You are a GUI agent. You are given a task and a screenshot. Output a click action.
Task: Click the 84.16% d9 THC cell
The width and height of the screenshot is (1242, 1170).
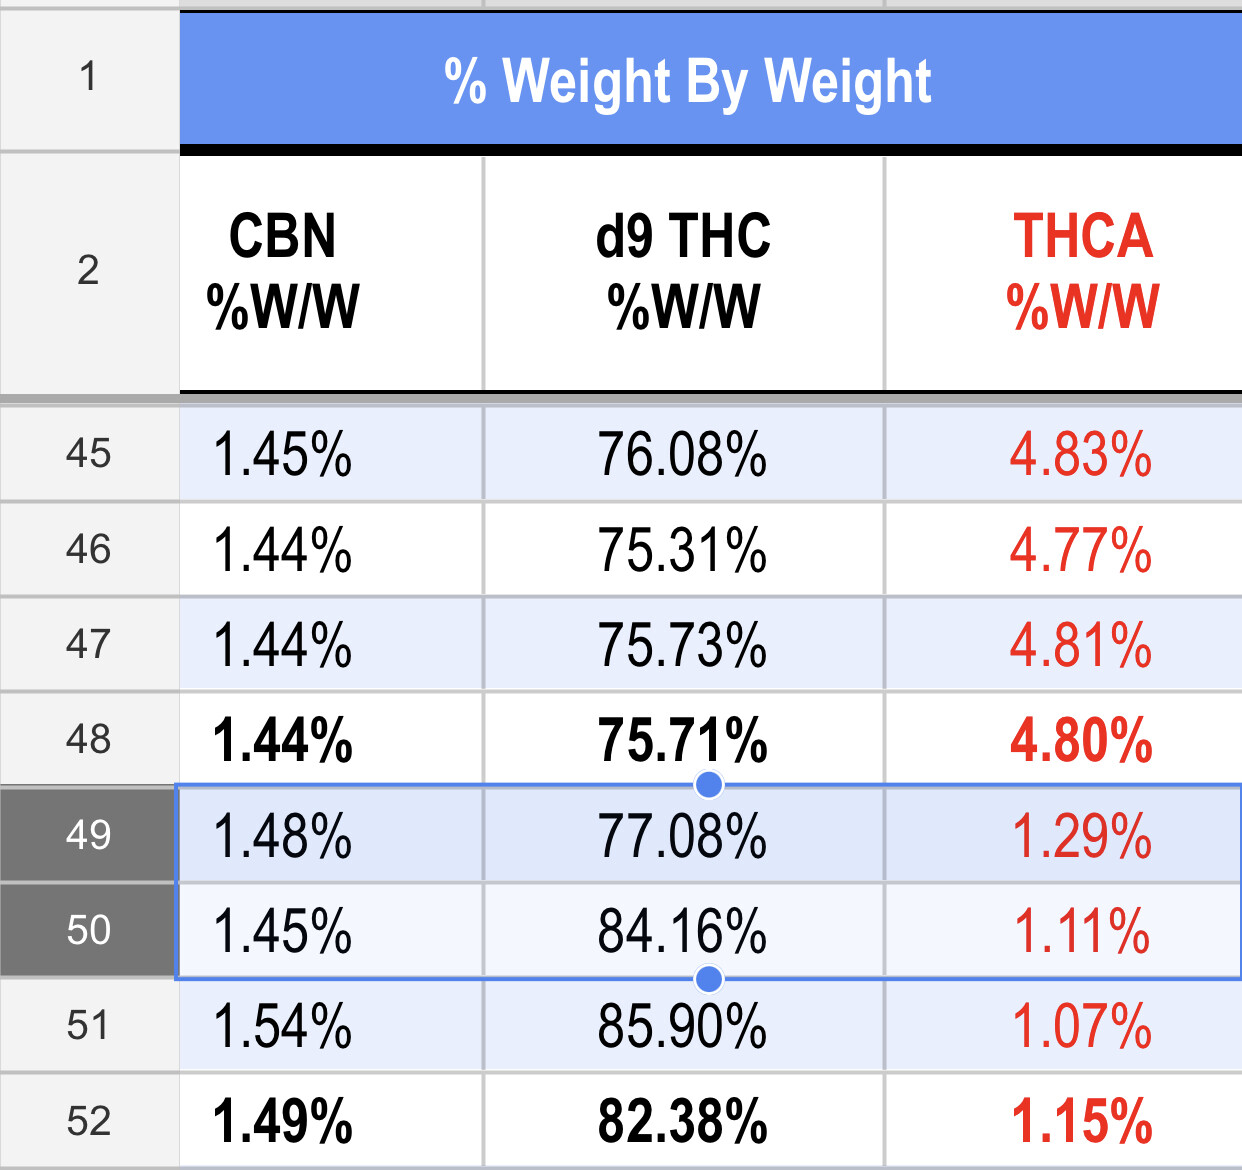pyautogui.click(x=683, y=931)
